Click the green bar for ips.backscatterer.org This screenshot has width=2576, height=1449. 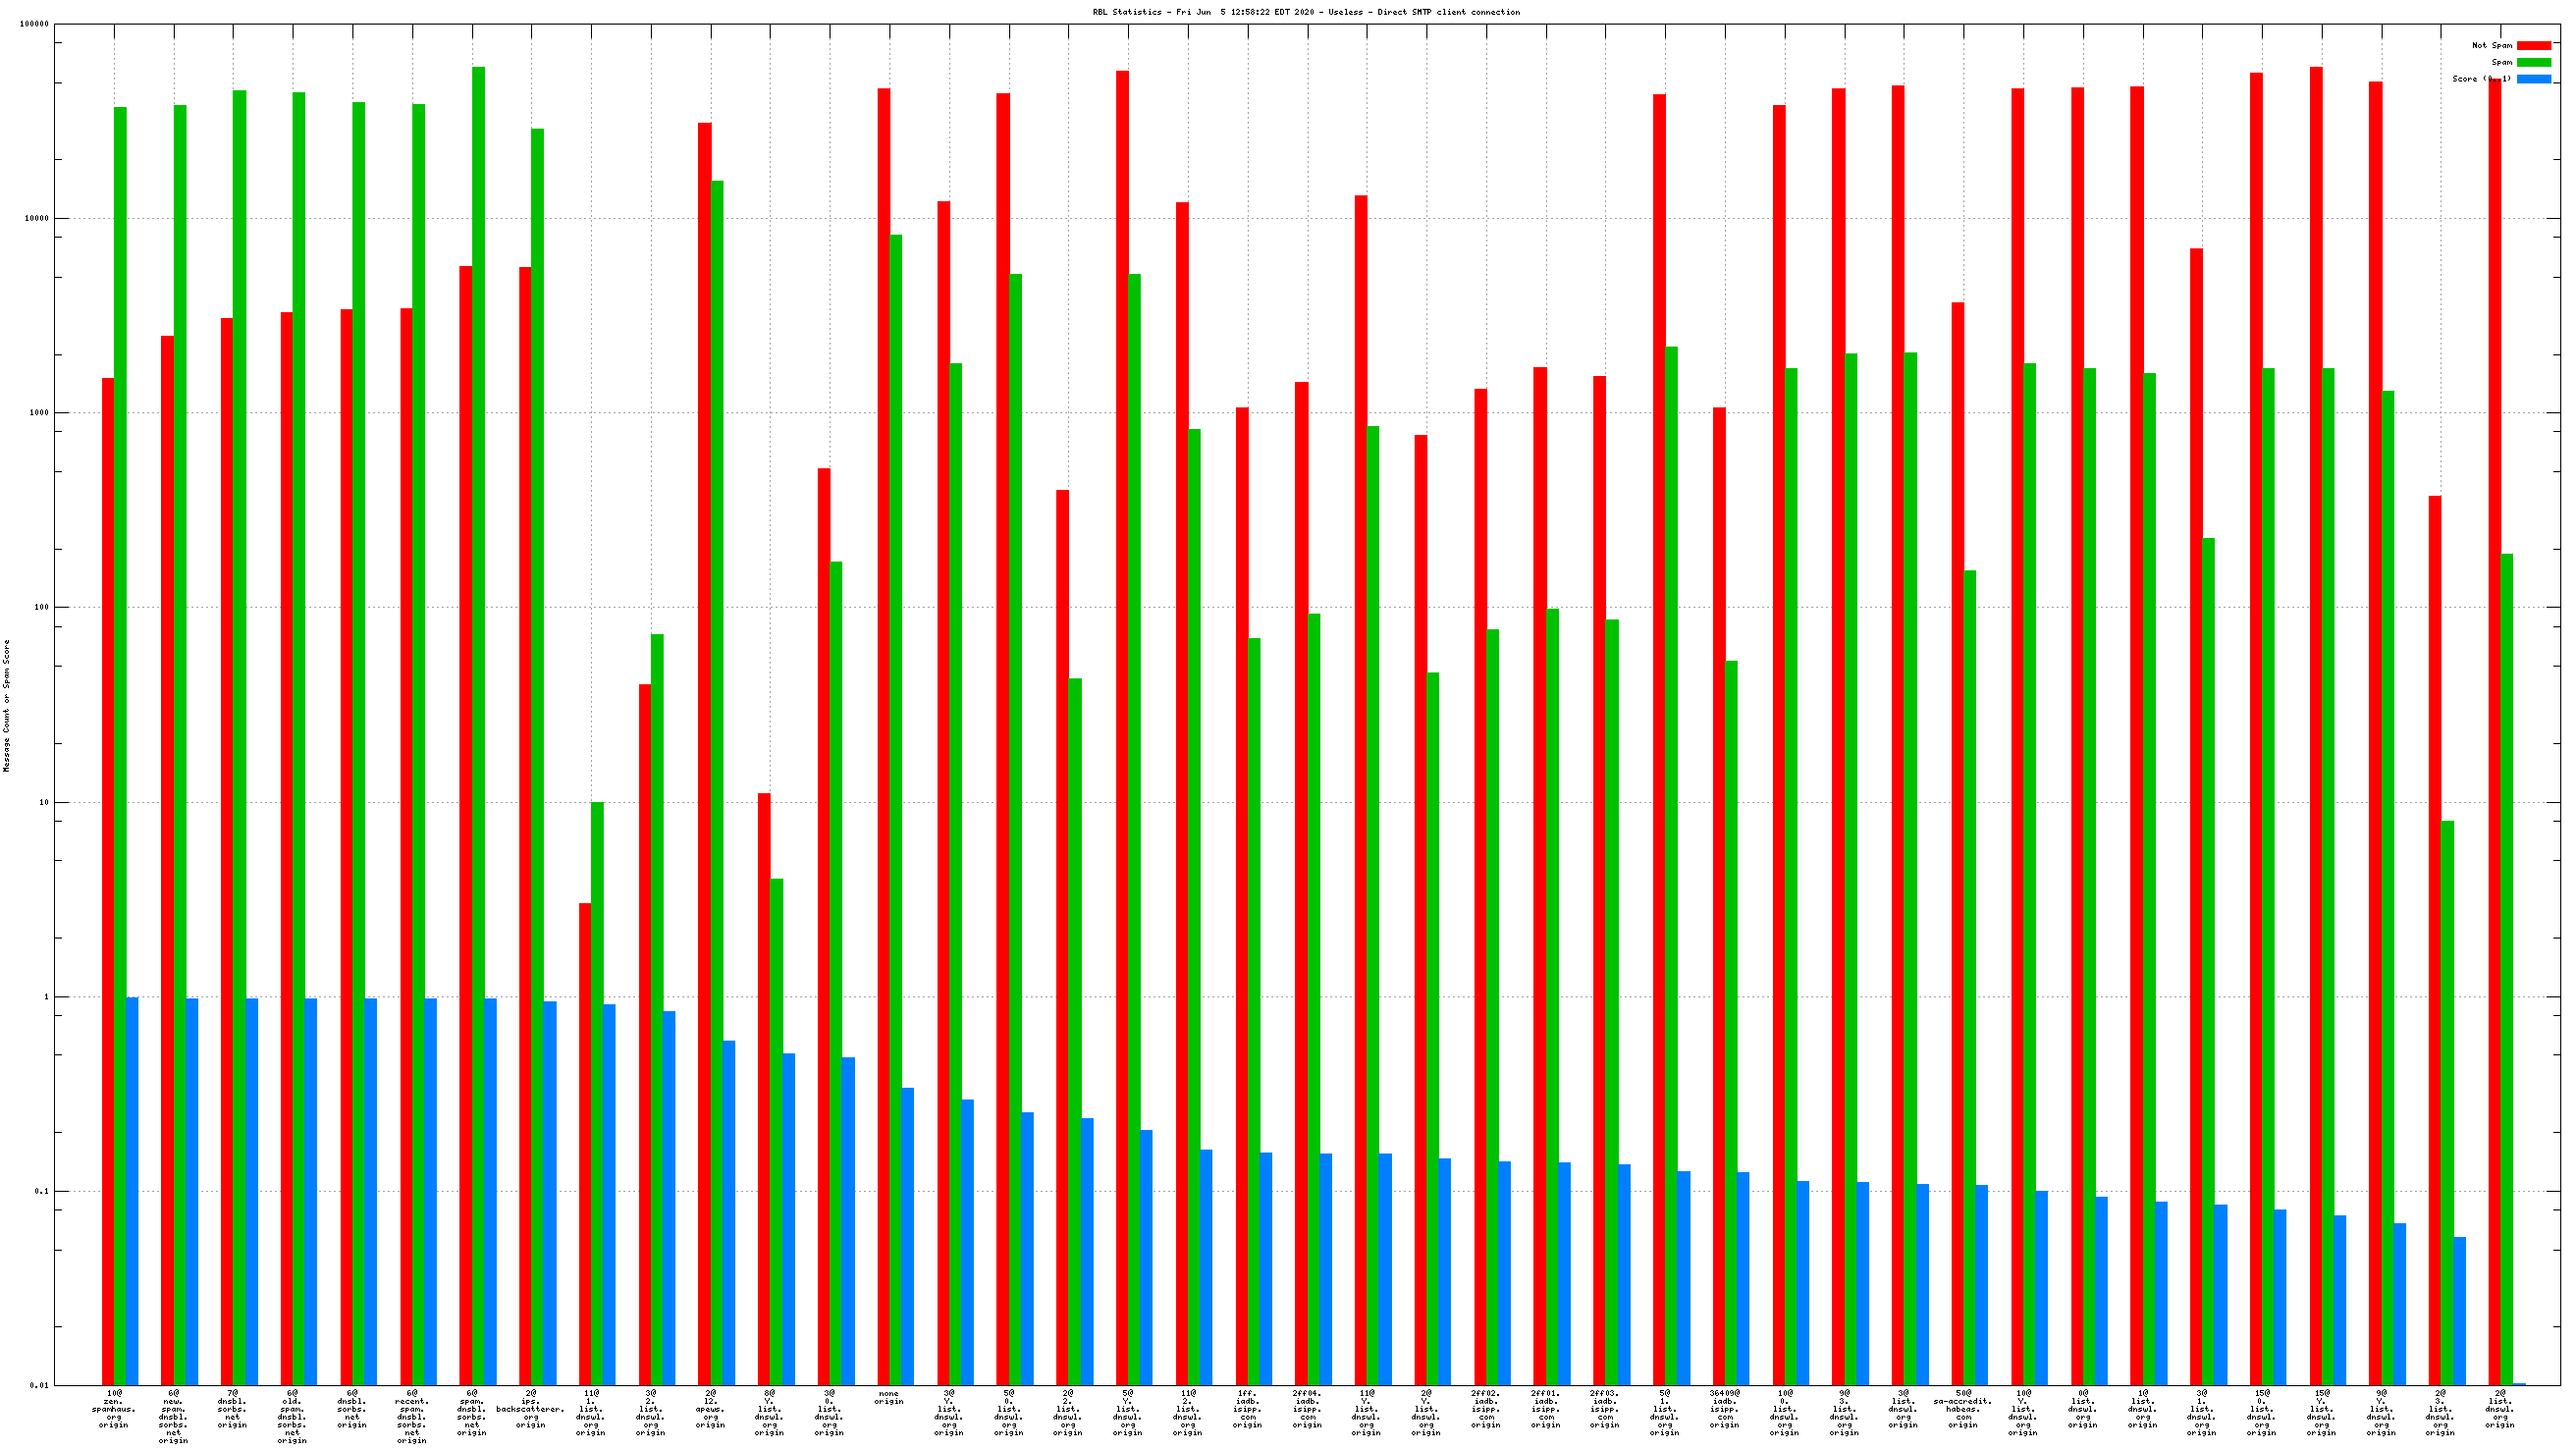click(538, 700)
